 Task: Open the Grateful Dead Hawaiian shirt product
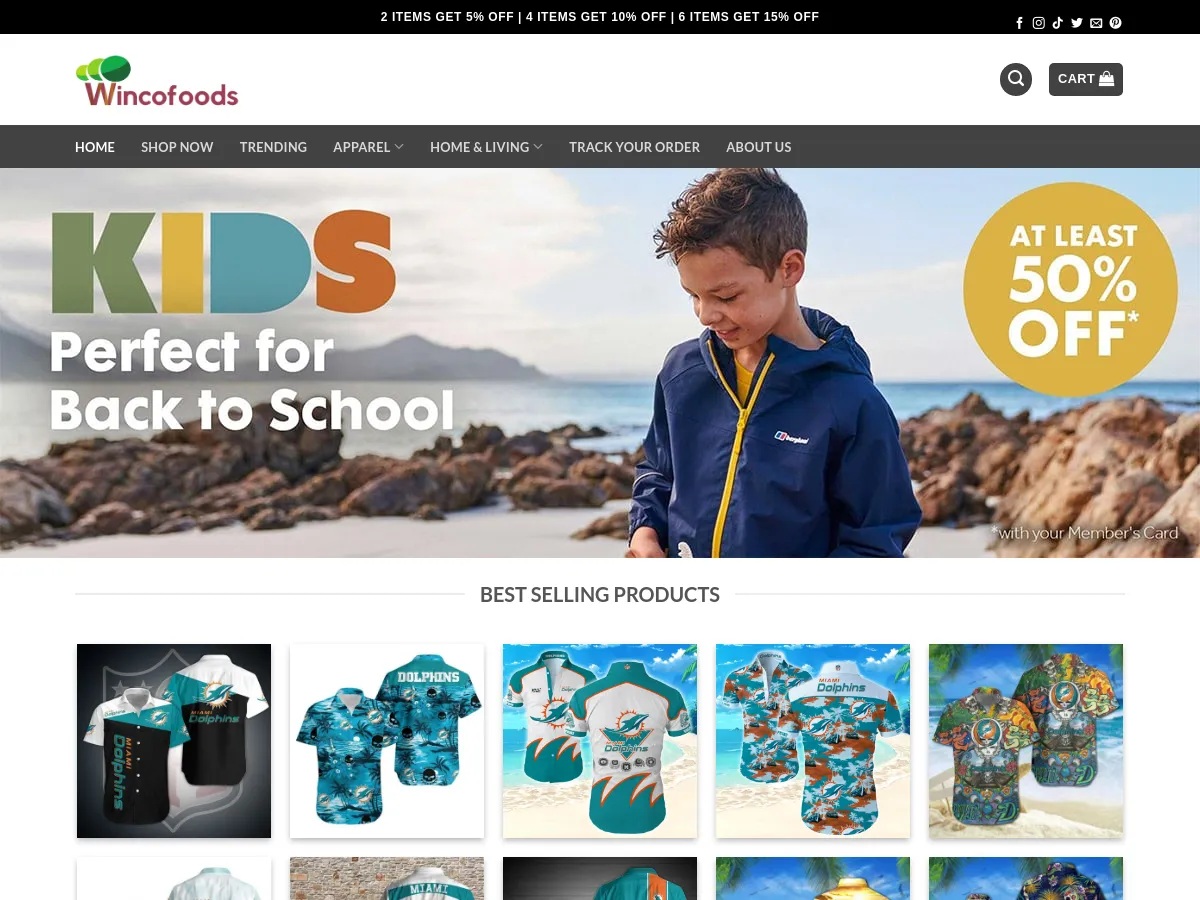1026,741
